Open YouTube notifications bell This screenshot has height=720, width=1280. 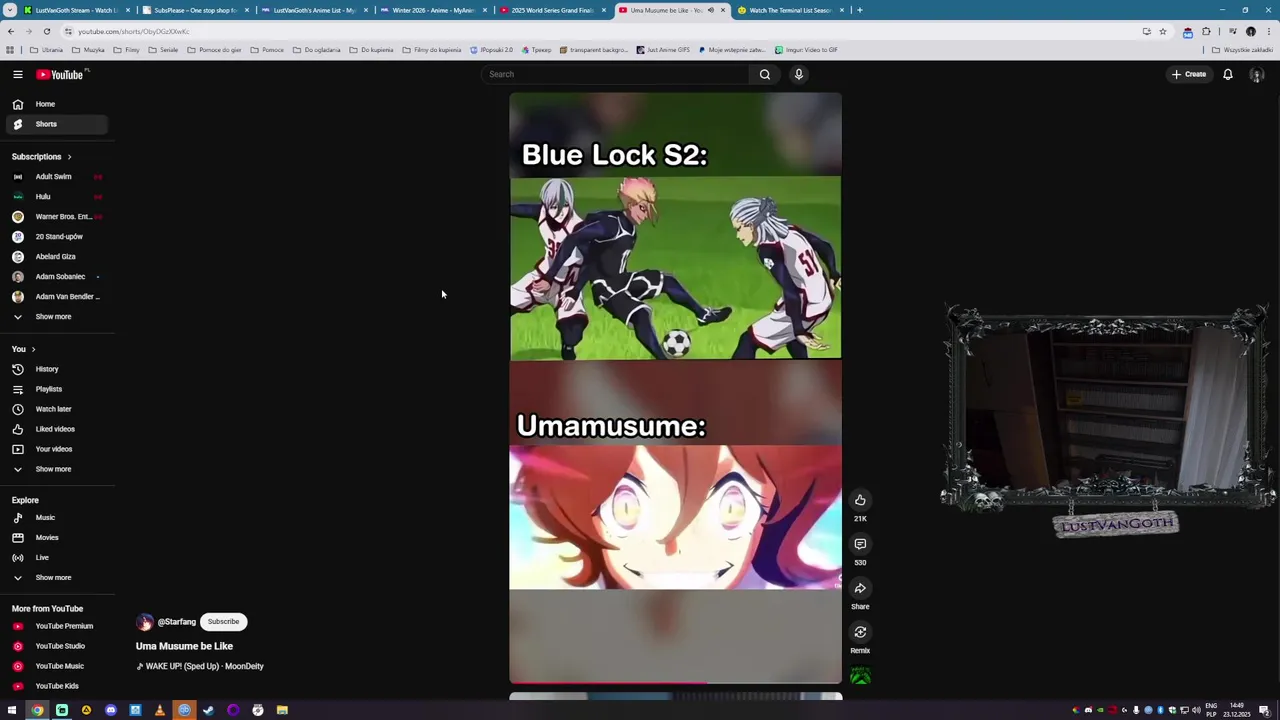[x=1228, y=74]
